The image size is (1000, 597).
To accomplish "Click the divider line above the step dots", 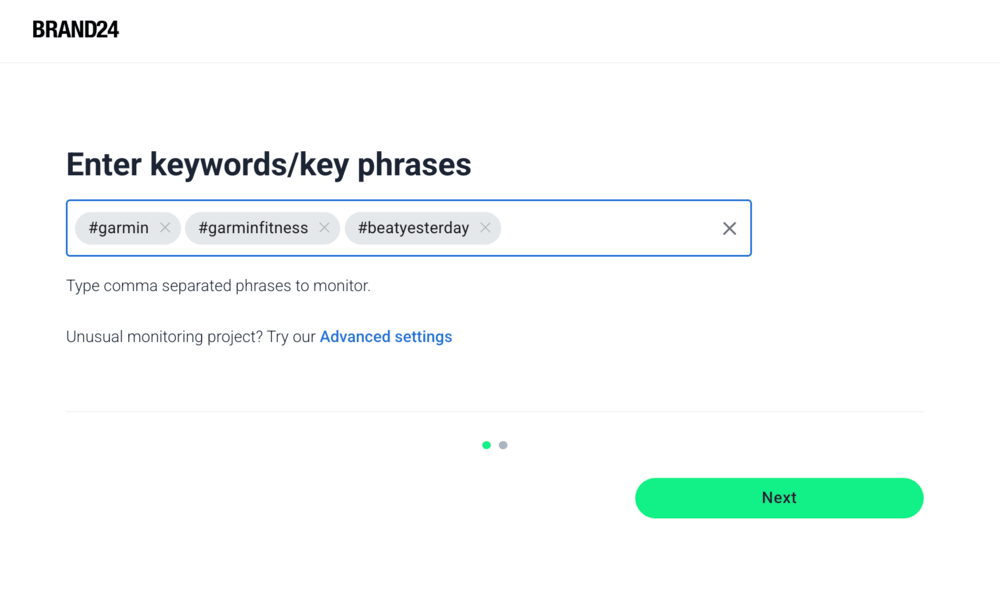I will click(x=494, y=411).
